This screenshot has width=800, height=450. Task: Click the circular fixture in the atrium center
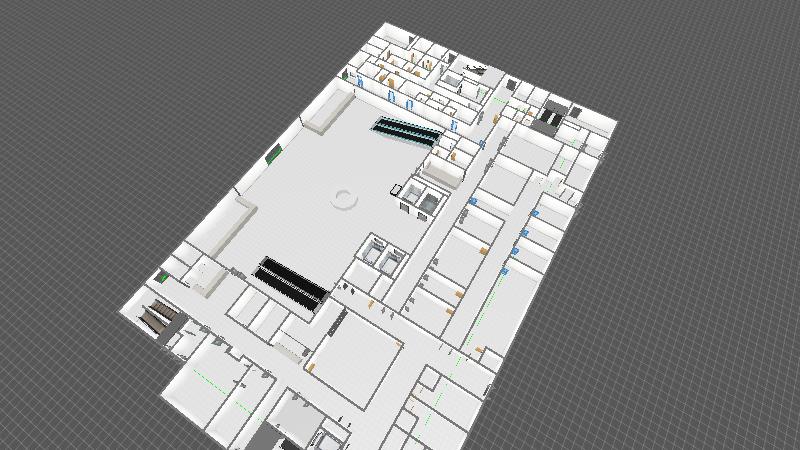tap(345, 199)
